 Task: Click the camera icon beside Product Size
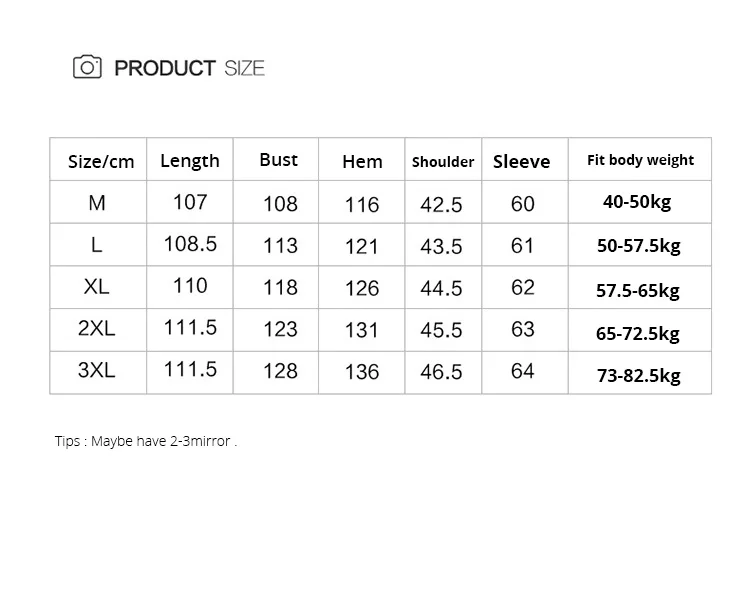pyautogui.click(x=88, y=67)
